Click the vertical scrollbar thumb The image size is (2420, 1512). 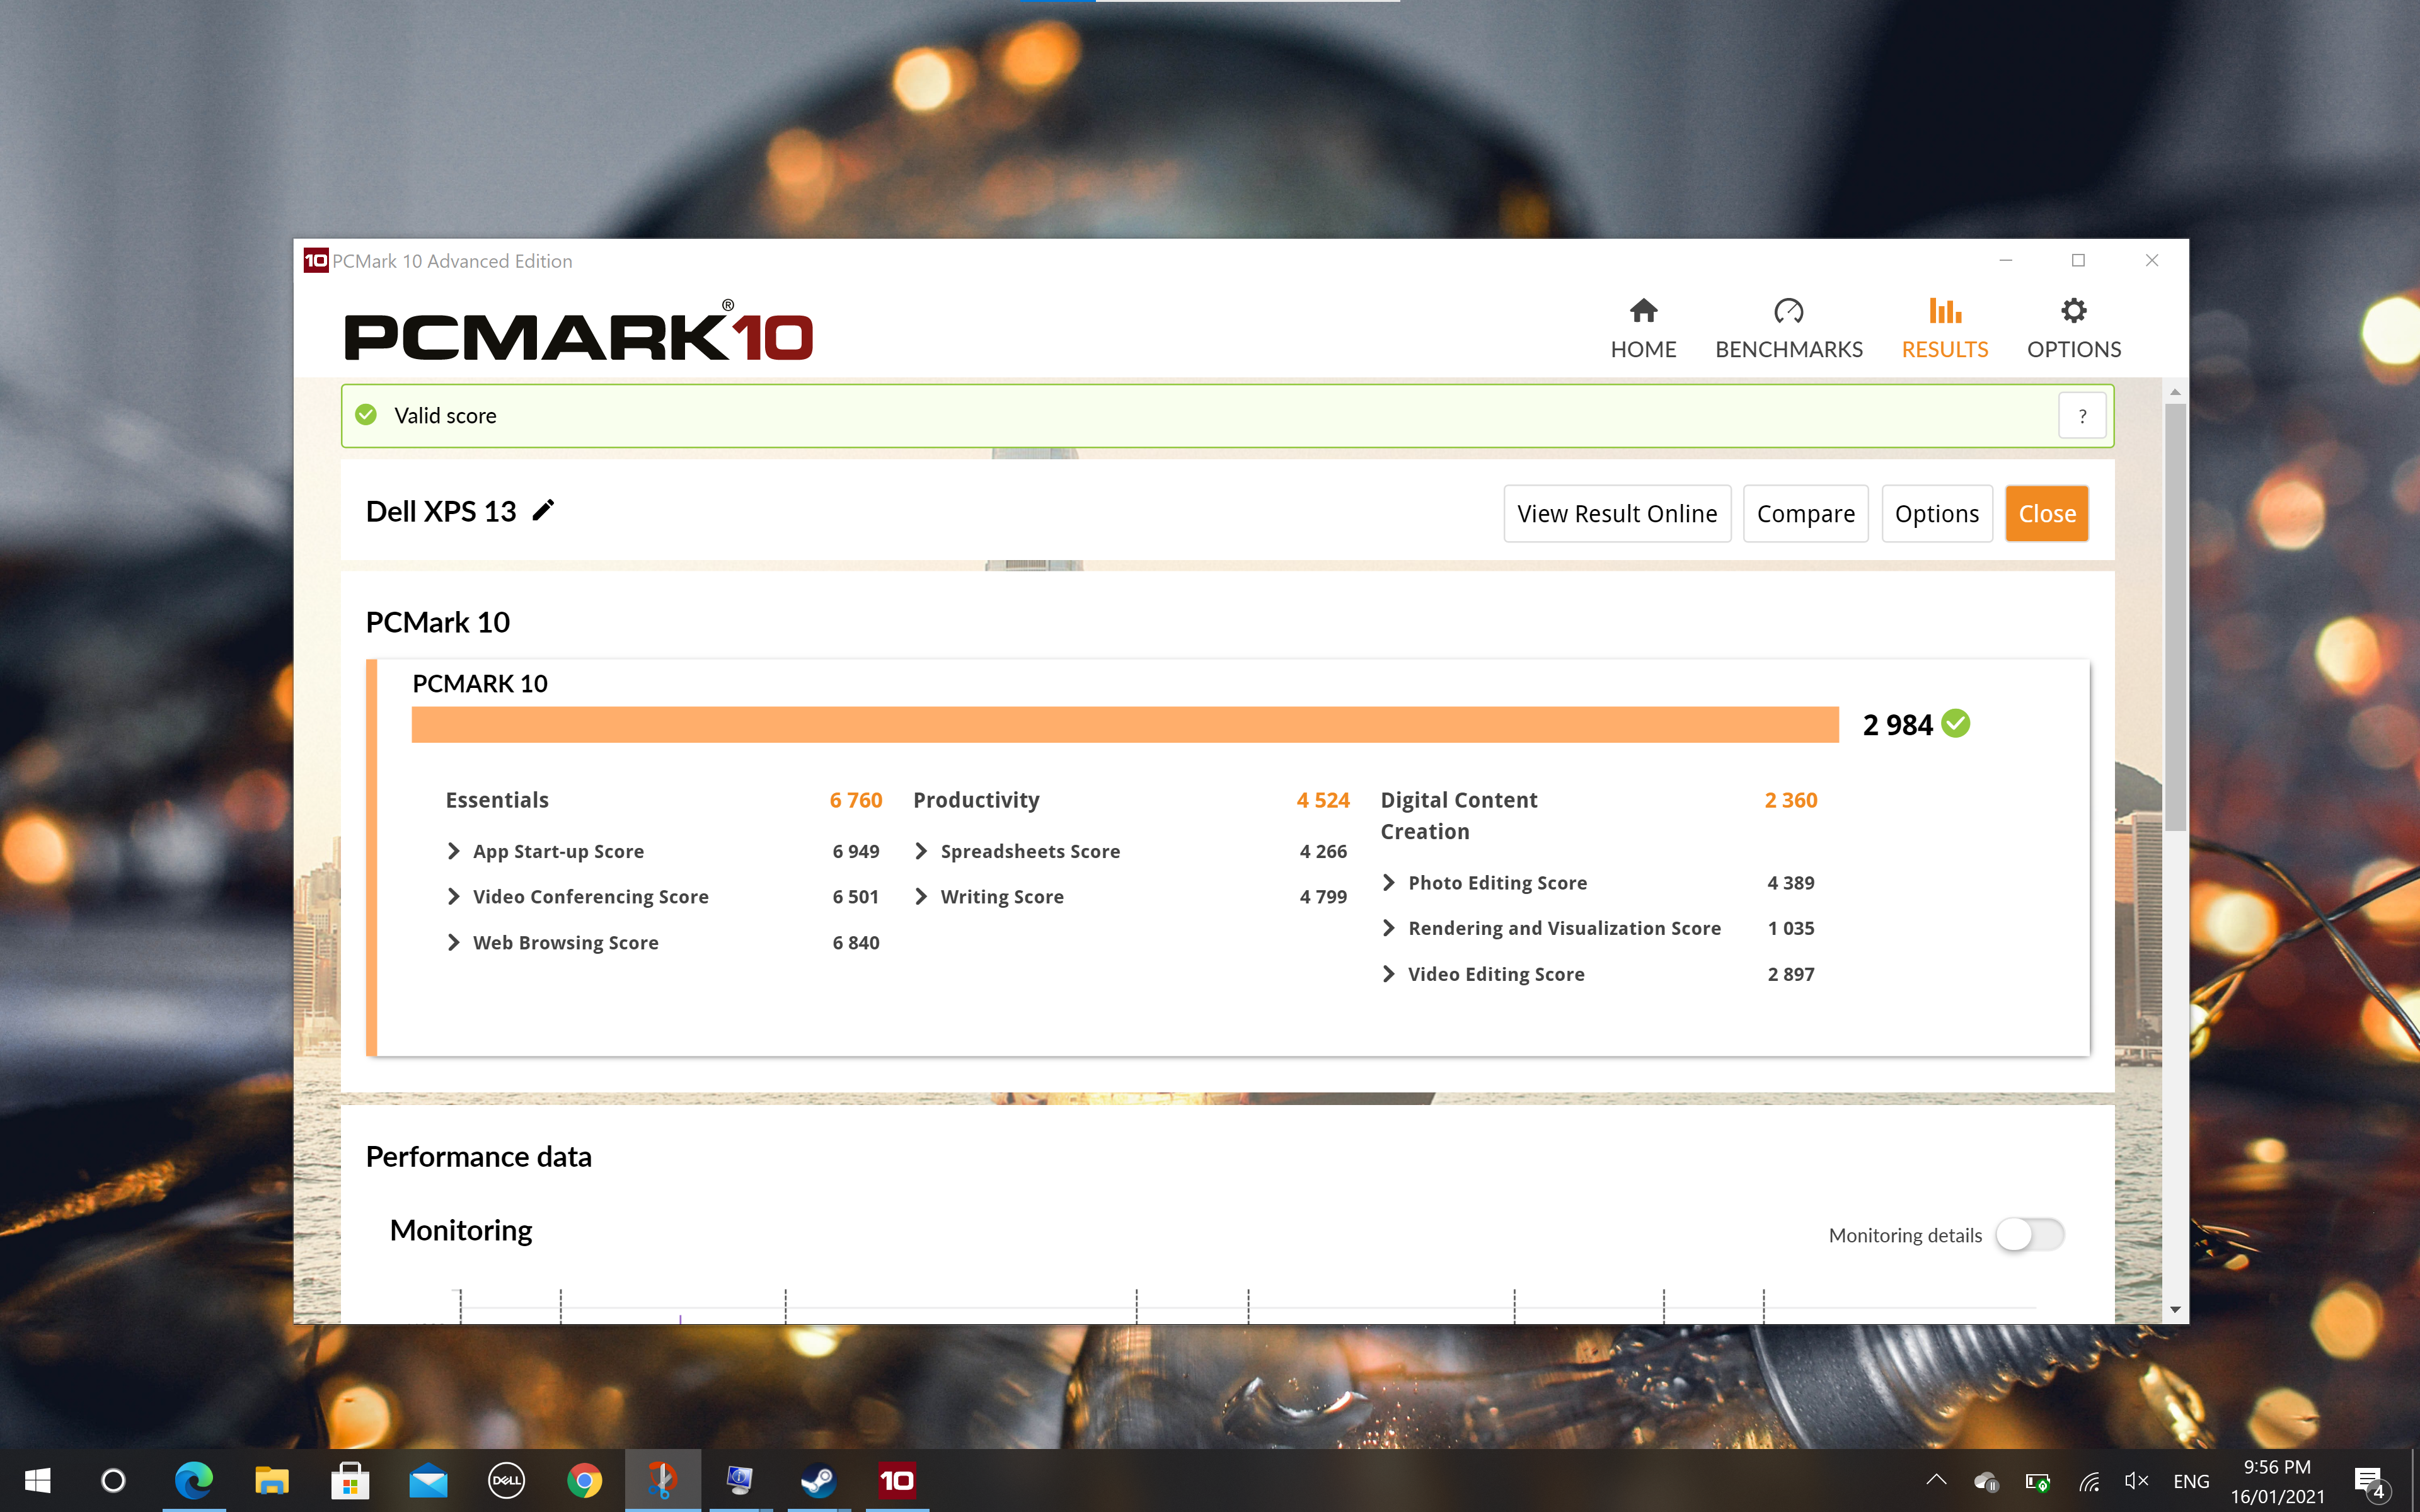click(x=2175, y=617)
